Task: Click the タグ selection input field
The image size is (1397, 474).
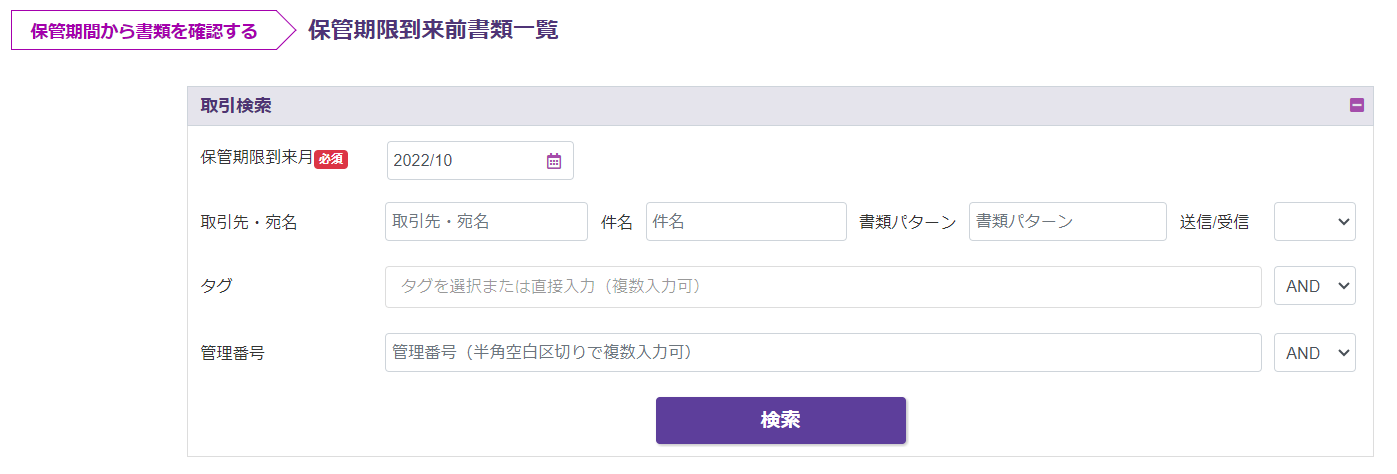Action: pos(822,287)
